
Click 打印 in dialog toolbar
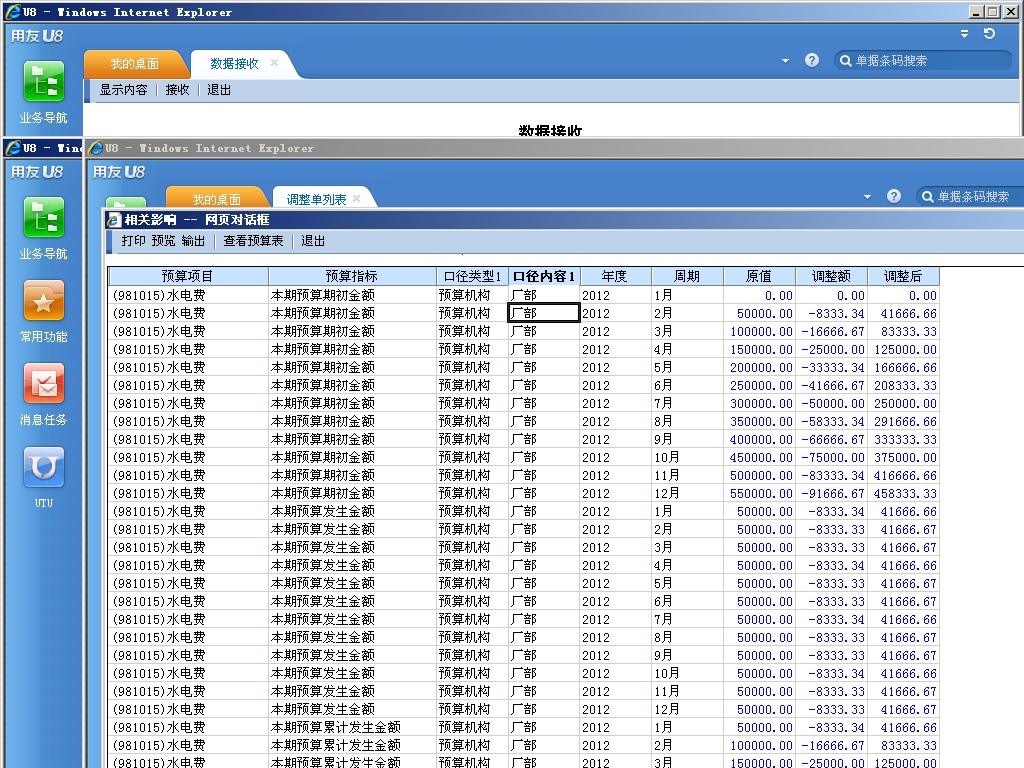click(133, 241)
